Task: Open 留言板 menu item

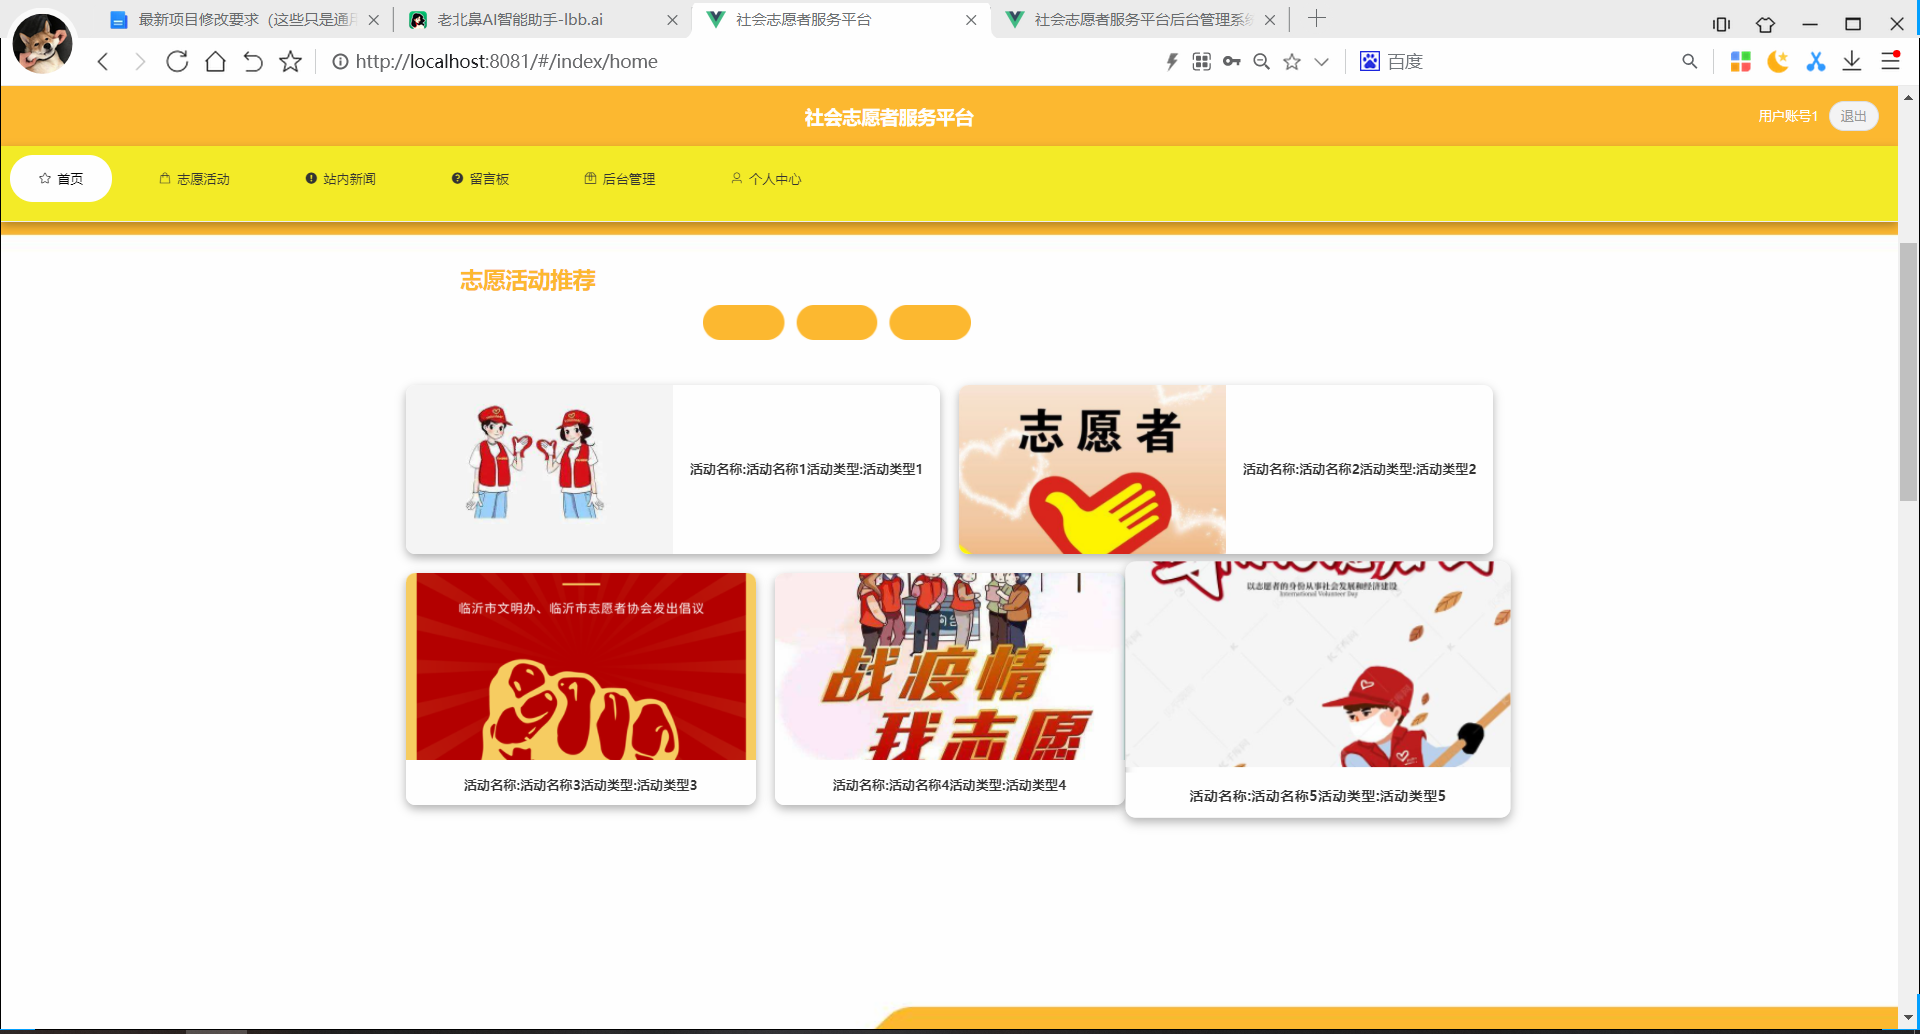Action: coord(481,179)
